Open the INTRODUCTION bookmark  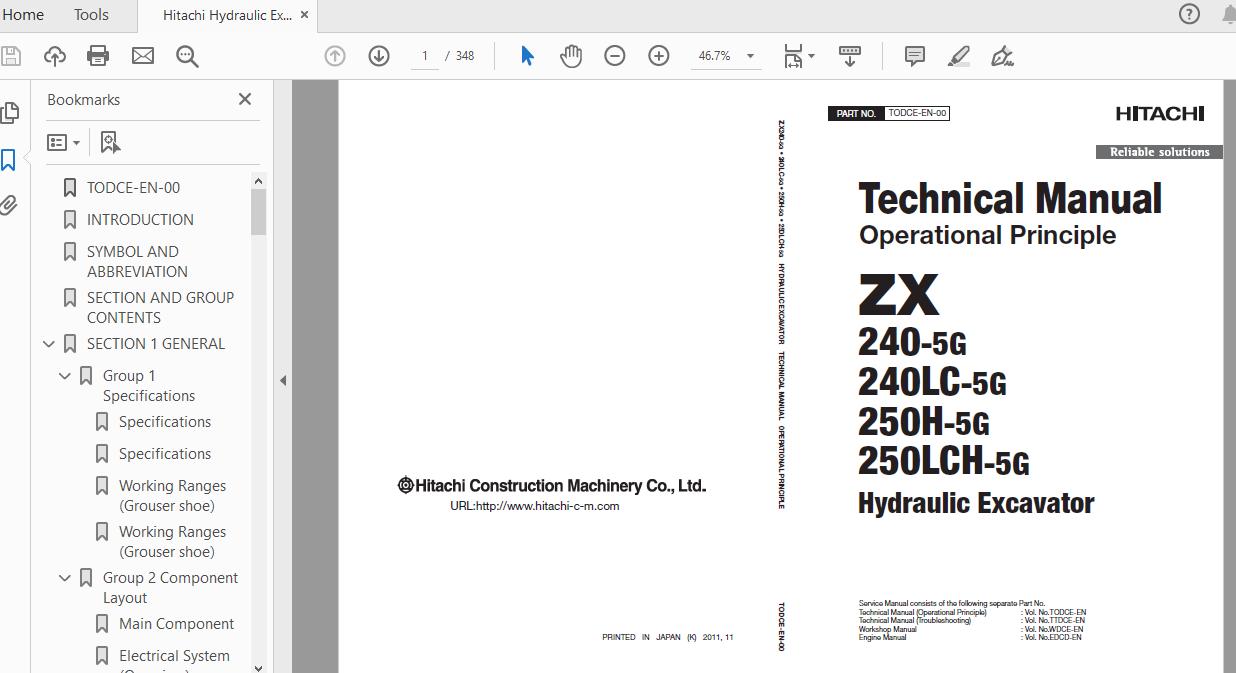[x=140, y=219]
